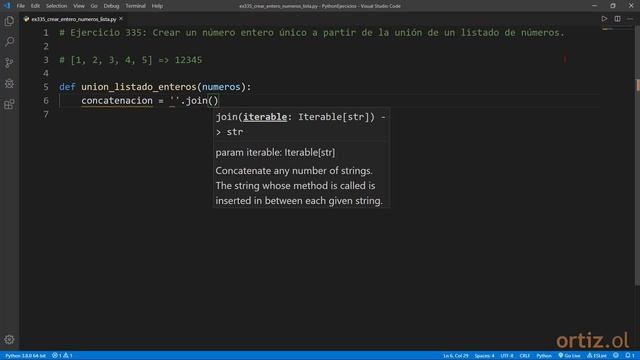
Task: Open the Go menu
Action: [94, 6]
